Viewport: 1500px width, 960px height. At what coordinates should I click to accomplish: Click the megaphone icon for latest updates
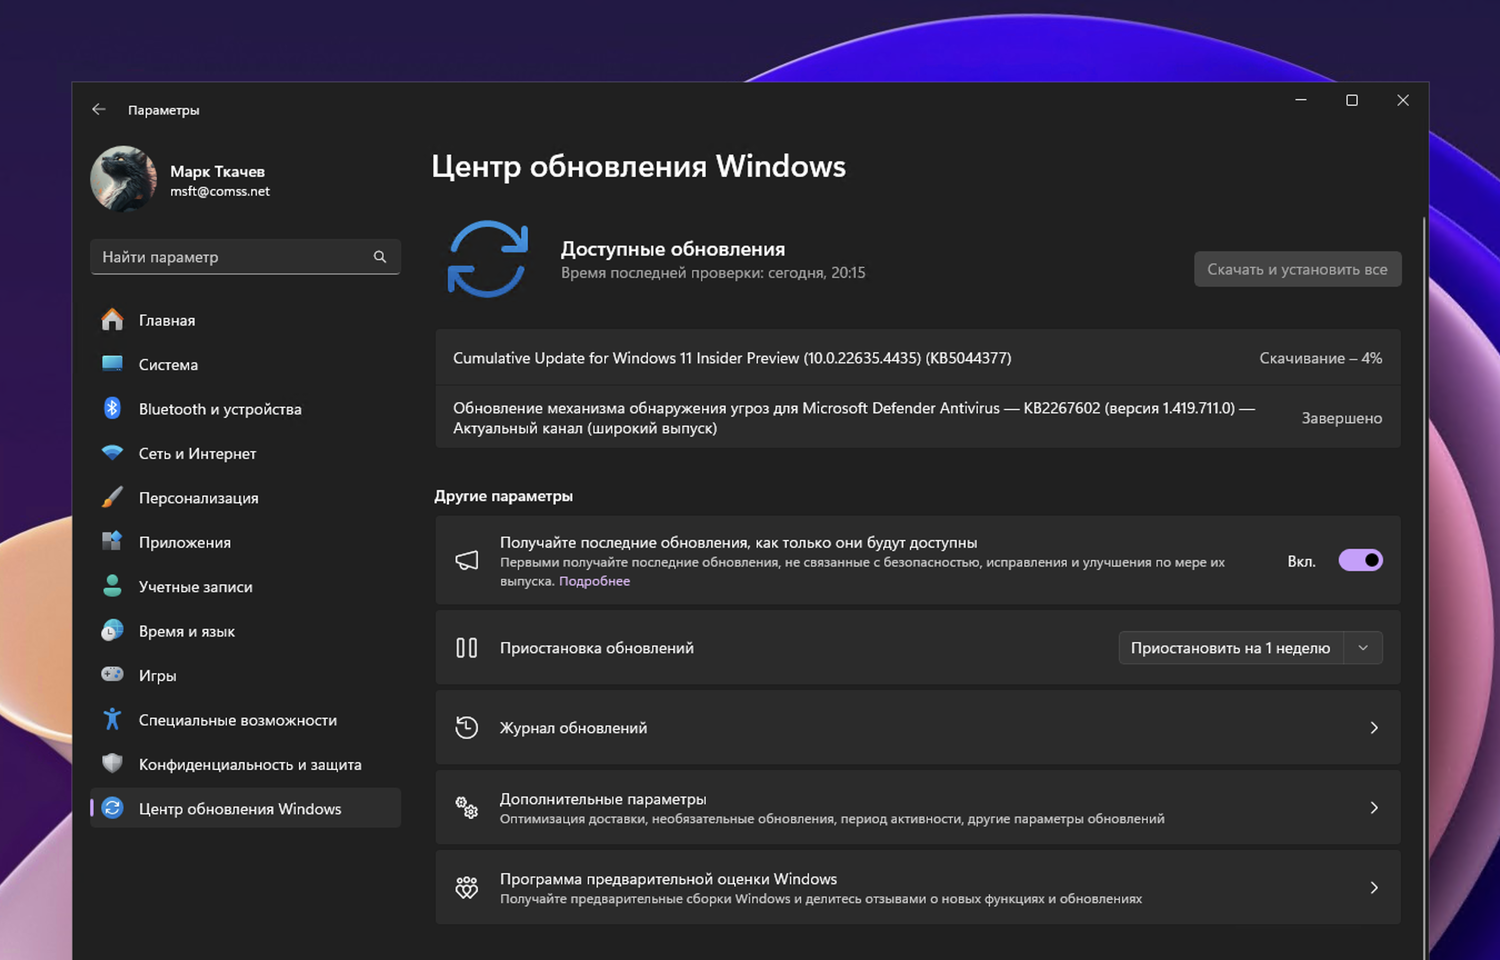coord(467,560)
